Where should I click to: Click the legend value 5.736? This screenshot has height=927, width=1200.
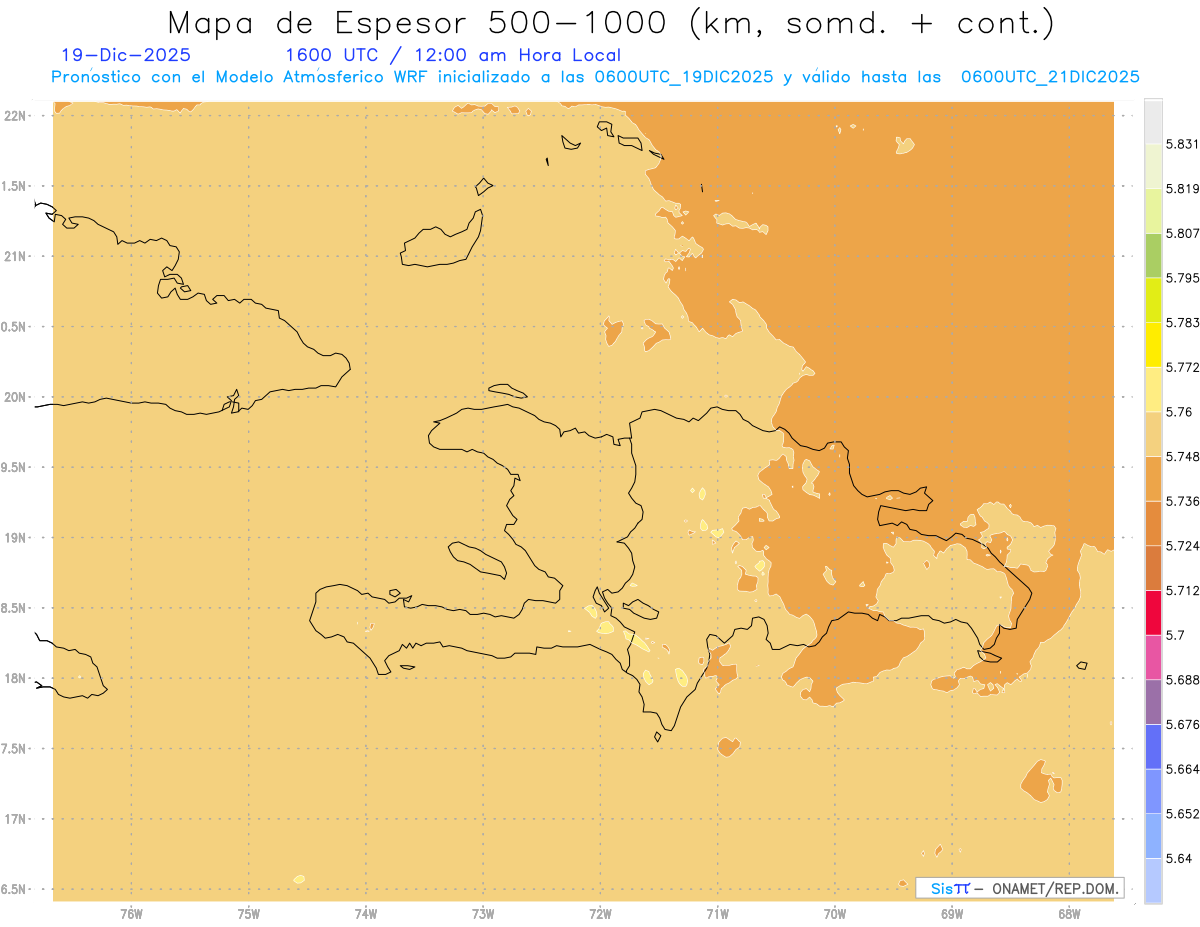(1183, 501)
